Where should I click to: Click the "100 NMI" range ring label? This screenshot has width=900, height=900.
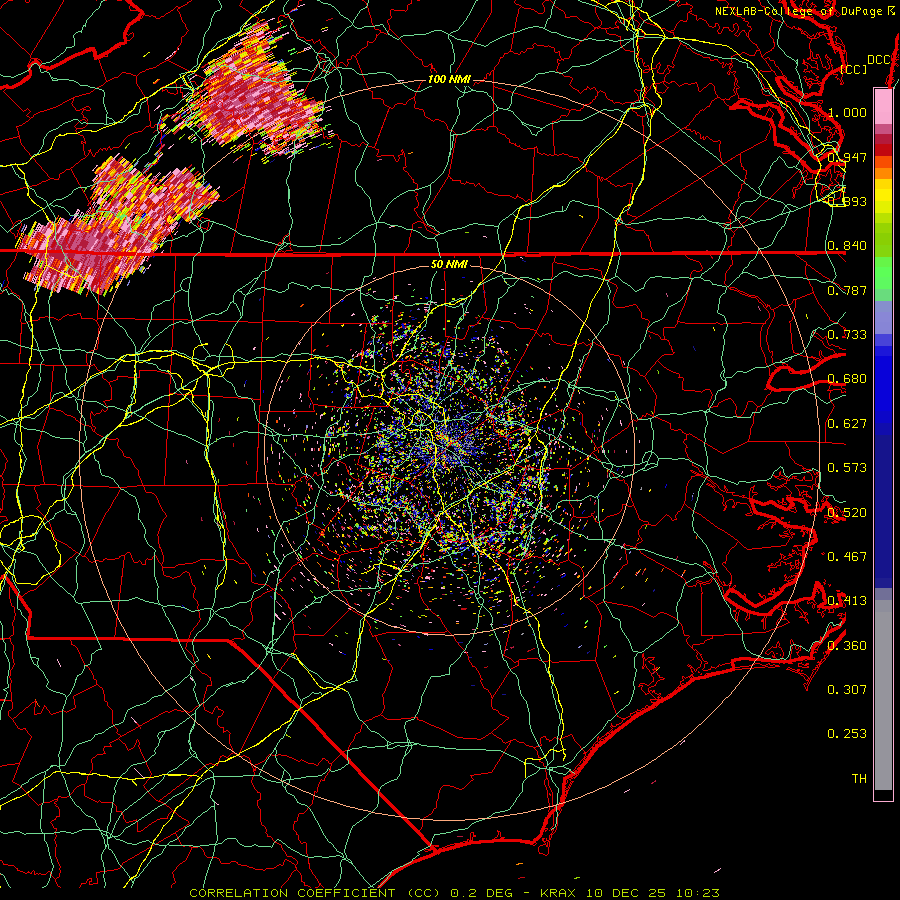pyautogui.click(x=449, y=79)
